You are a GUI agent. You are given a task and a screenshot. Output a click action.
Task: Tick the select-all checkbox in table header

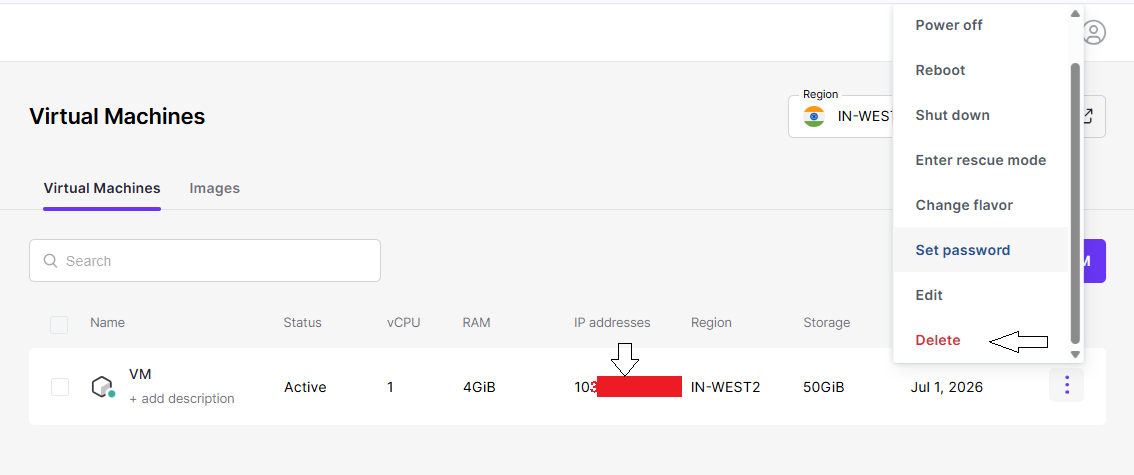pyautogui.click(x=59, y=325)
